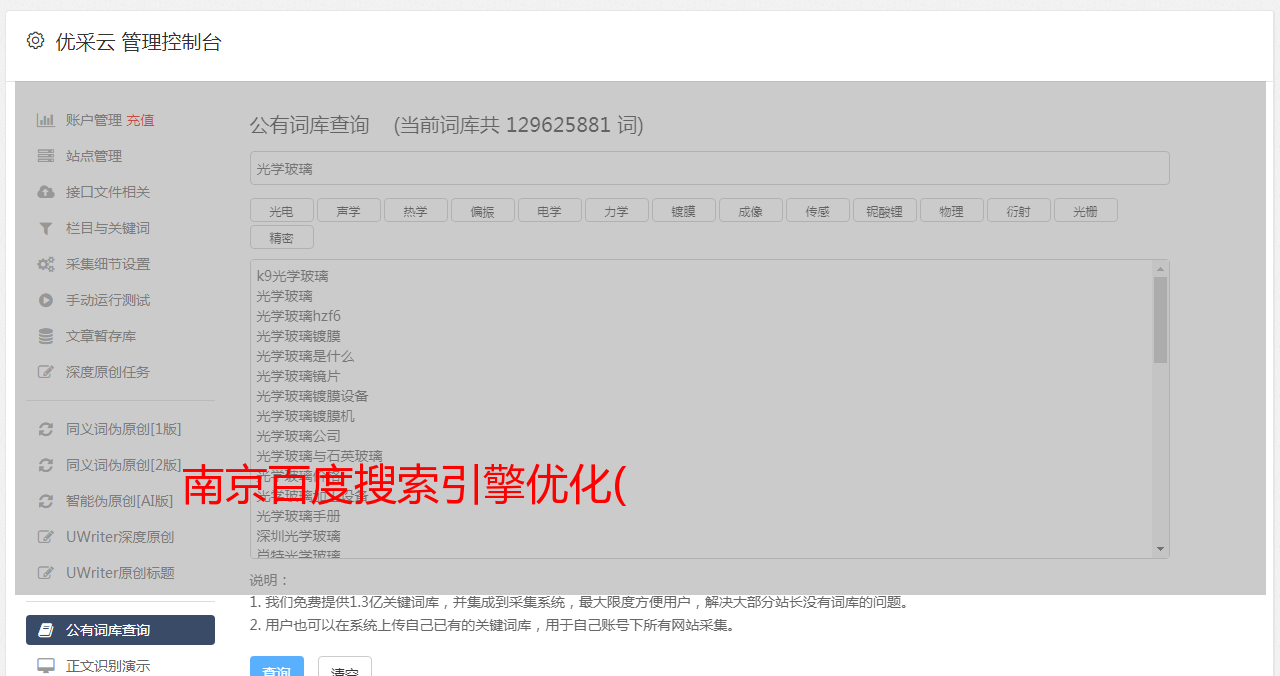Image resolution: width=1280 pixels, height=676 pixels.
Task: Click the results list scrollbar up arrow
Action: [x=1160, y=269]
